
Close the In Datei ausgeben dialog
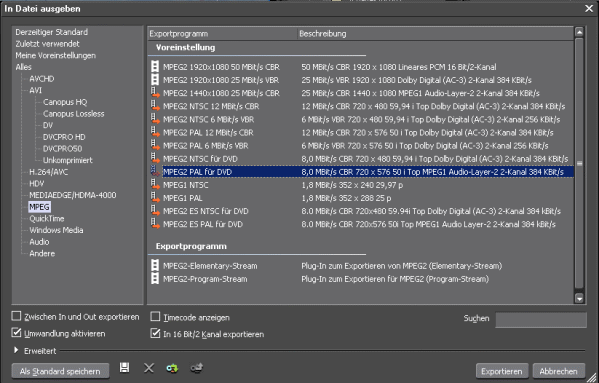pos(589,8)
